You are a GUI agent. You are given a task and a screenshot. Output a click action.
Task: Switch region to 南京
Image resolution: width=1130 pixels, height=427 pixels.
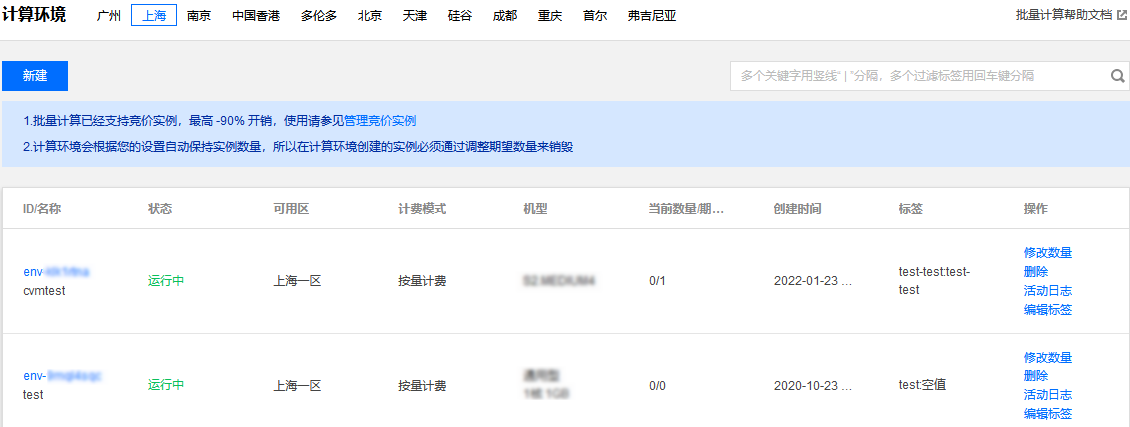pyautogui.click(x=199, y=15)
